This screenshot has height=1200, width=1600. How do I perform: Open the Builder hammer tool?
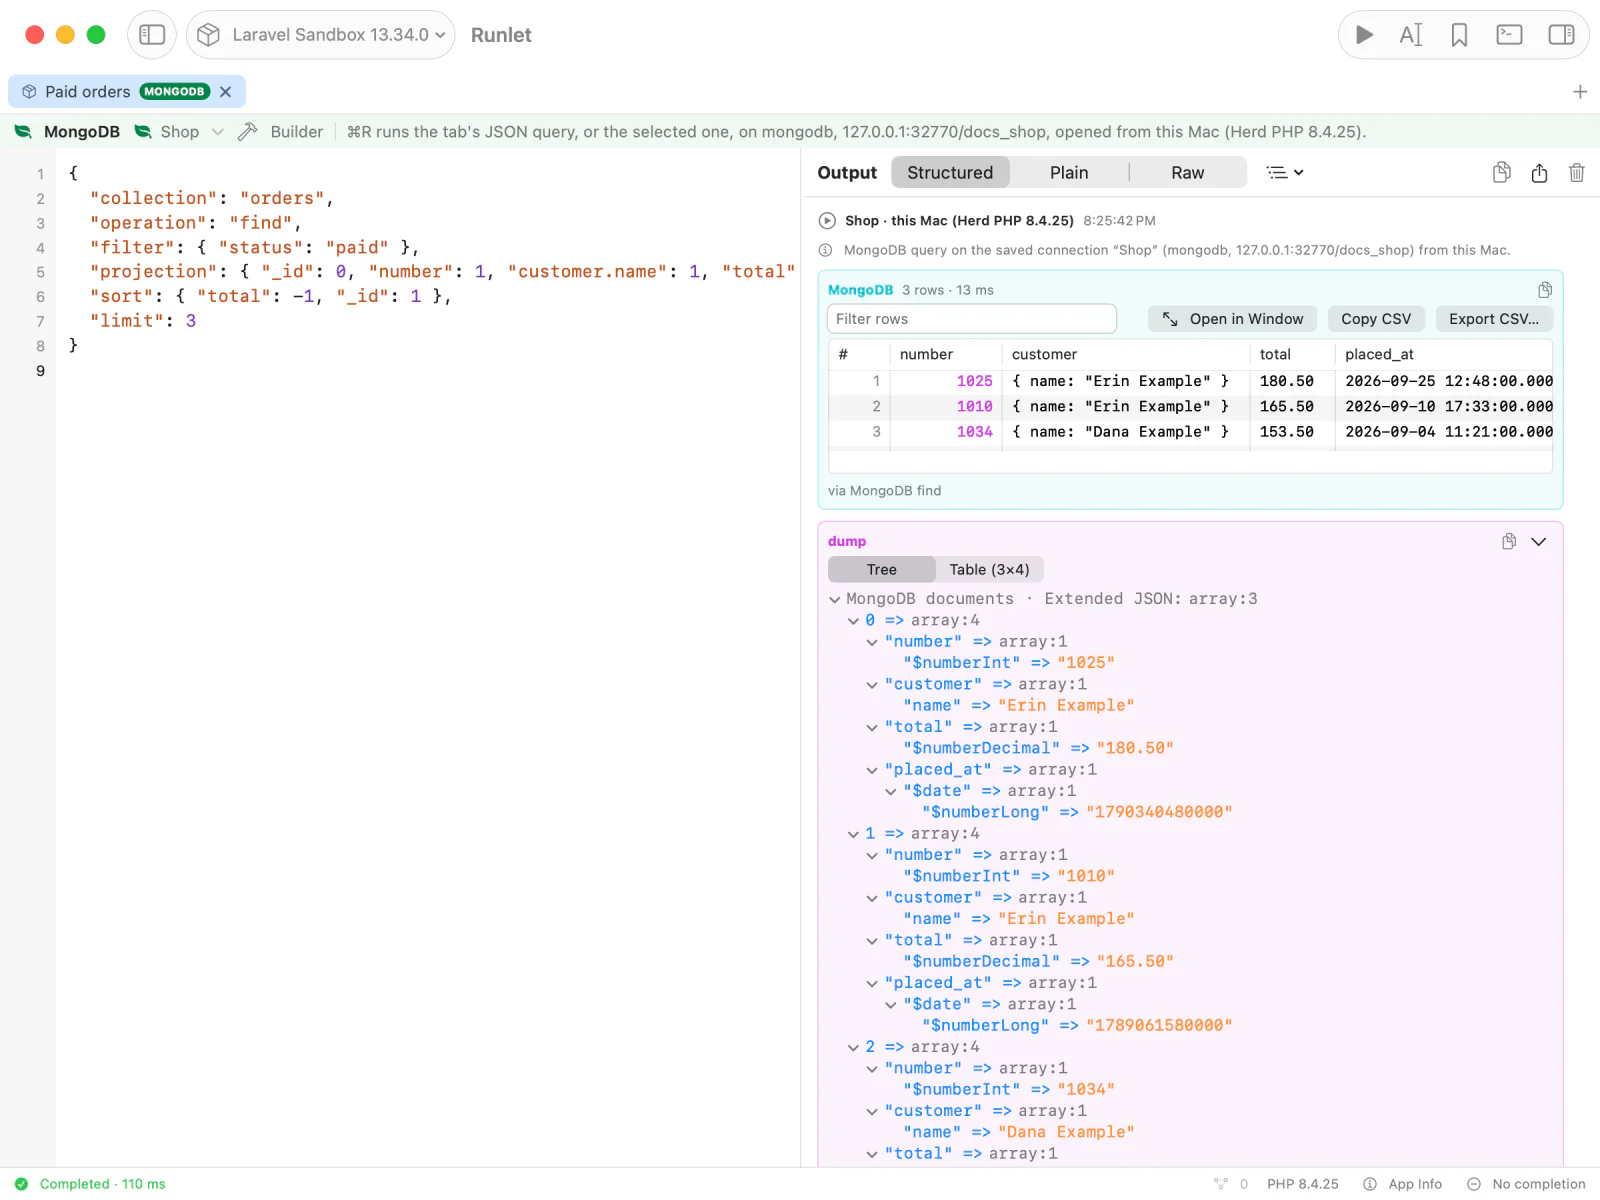(x=281, y=132)
